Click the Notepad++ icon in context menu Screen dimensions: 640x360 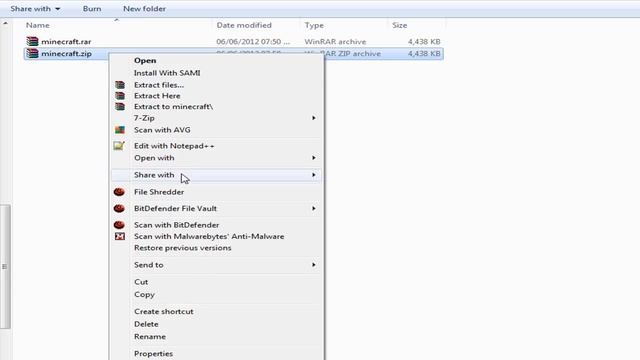(x=119, y=146)
